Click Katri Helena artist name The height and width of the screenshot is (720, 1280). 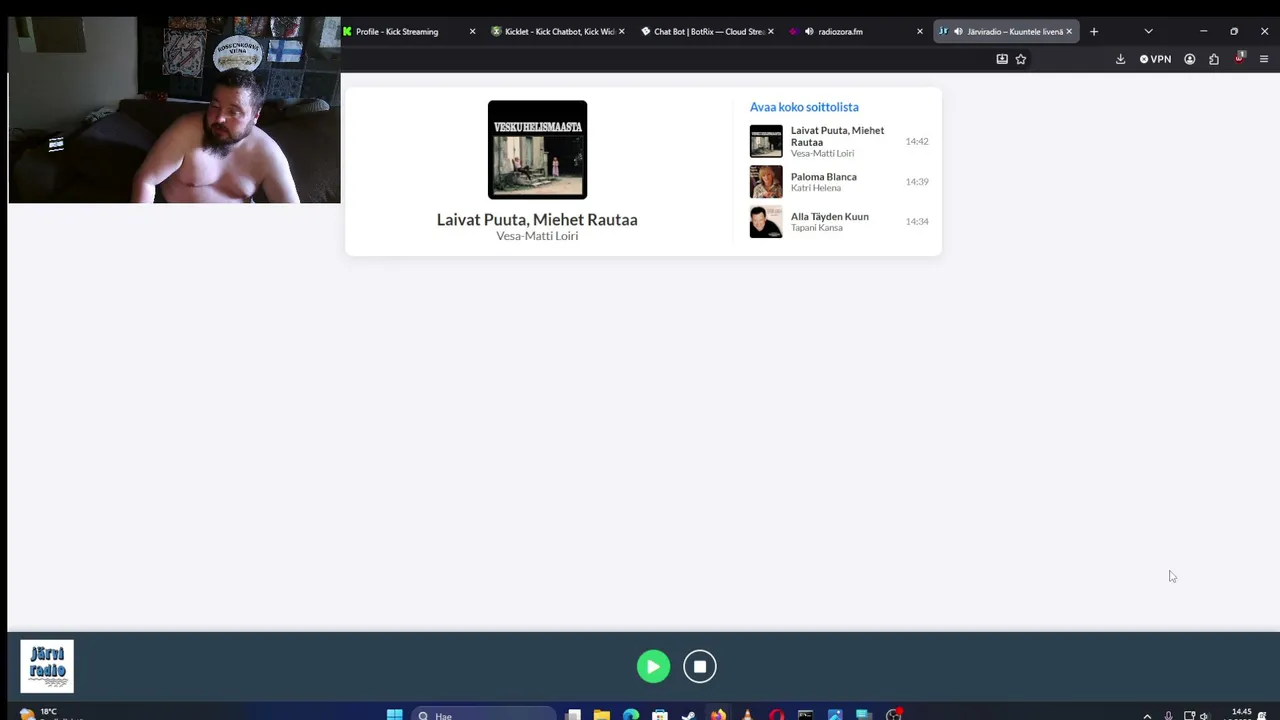pyautogui.click(x=816, y=188)
